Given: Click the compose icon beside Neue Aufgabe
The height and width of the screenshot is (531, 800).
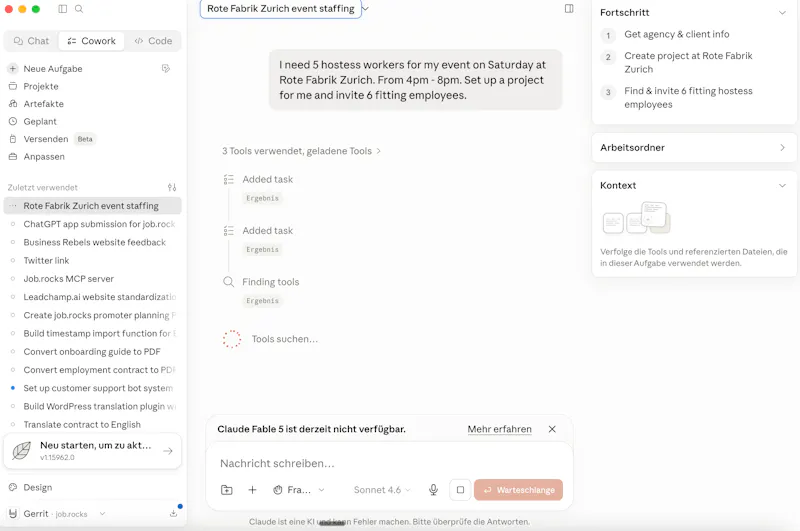Looking at the screenshot, I should (166, 68).
